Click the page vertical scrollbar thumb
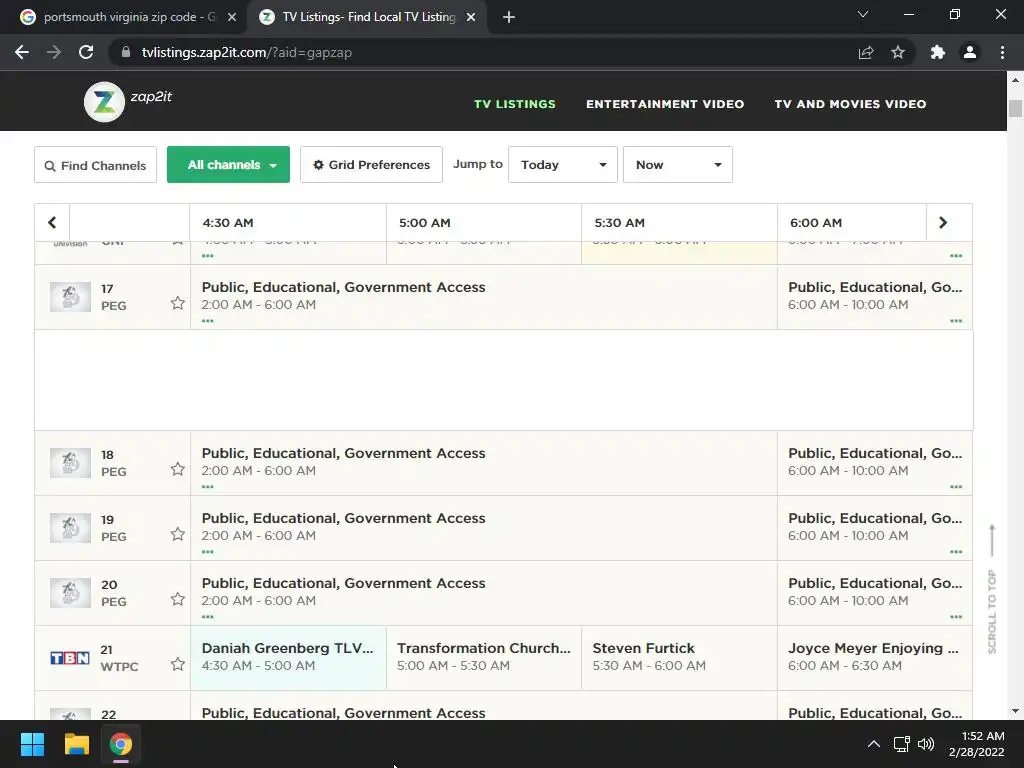The height and width of the screenshot is (768, 1024). click(x=1015, y=108)
